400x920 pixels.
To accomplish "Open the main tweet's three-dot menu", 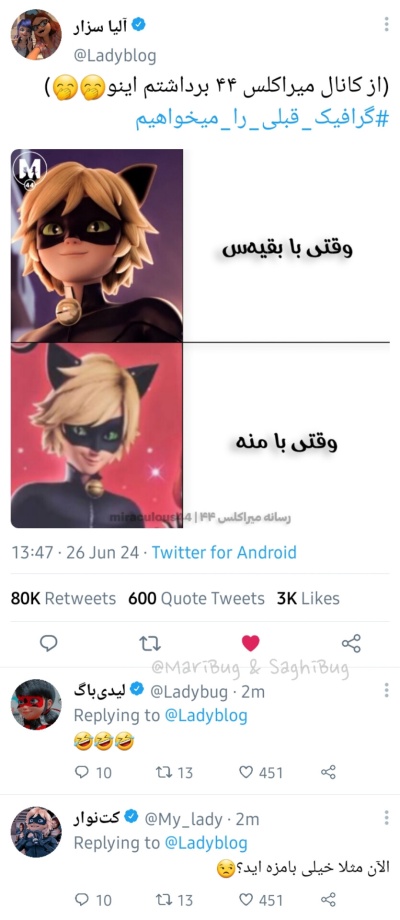I will point(386,24).
